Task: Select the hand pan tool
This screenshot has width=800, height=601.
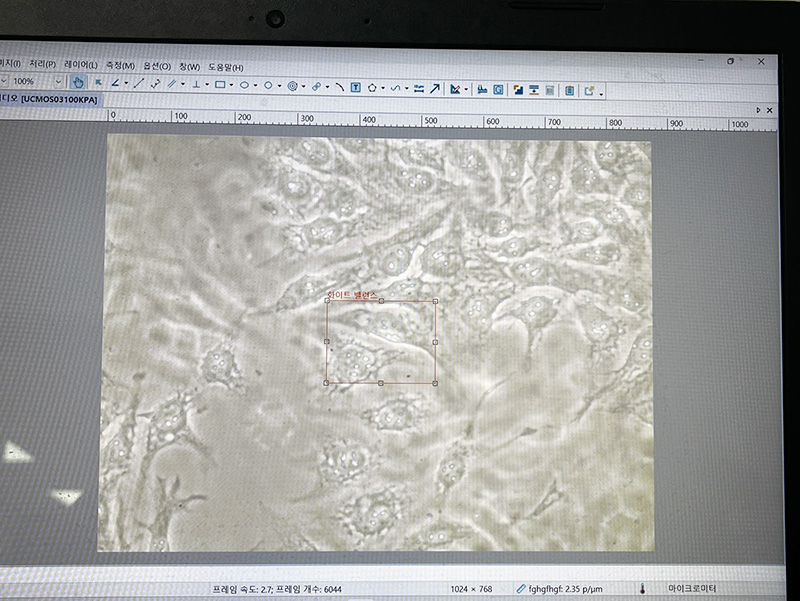Action: (78, 83)
